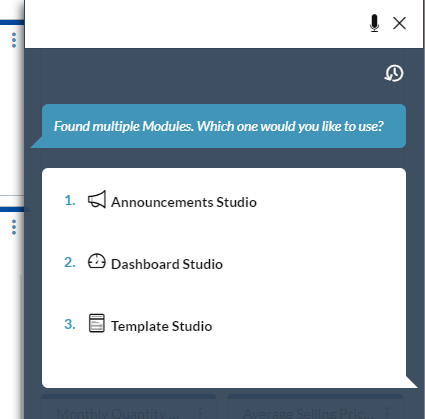Select option number 1 in the list
This screenshot has height=419, width=425.
click(70, 200)
